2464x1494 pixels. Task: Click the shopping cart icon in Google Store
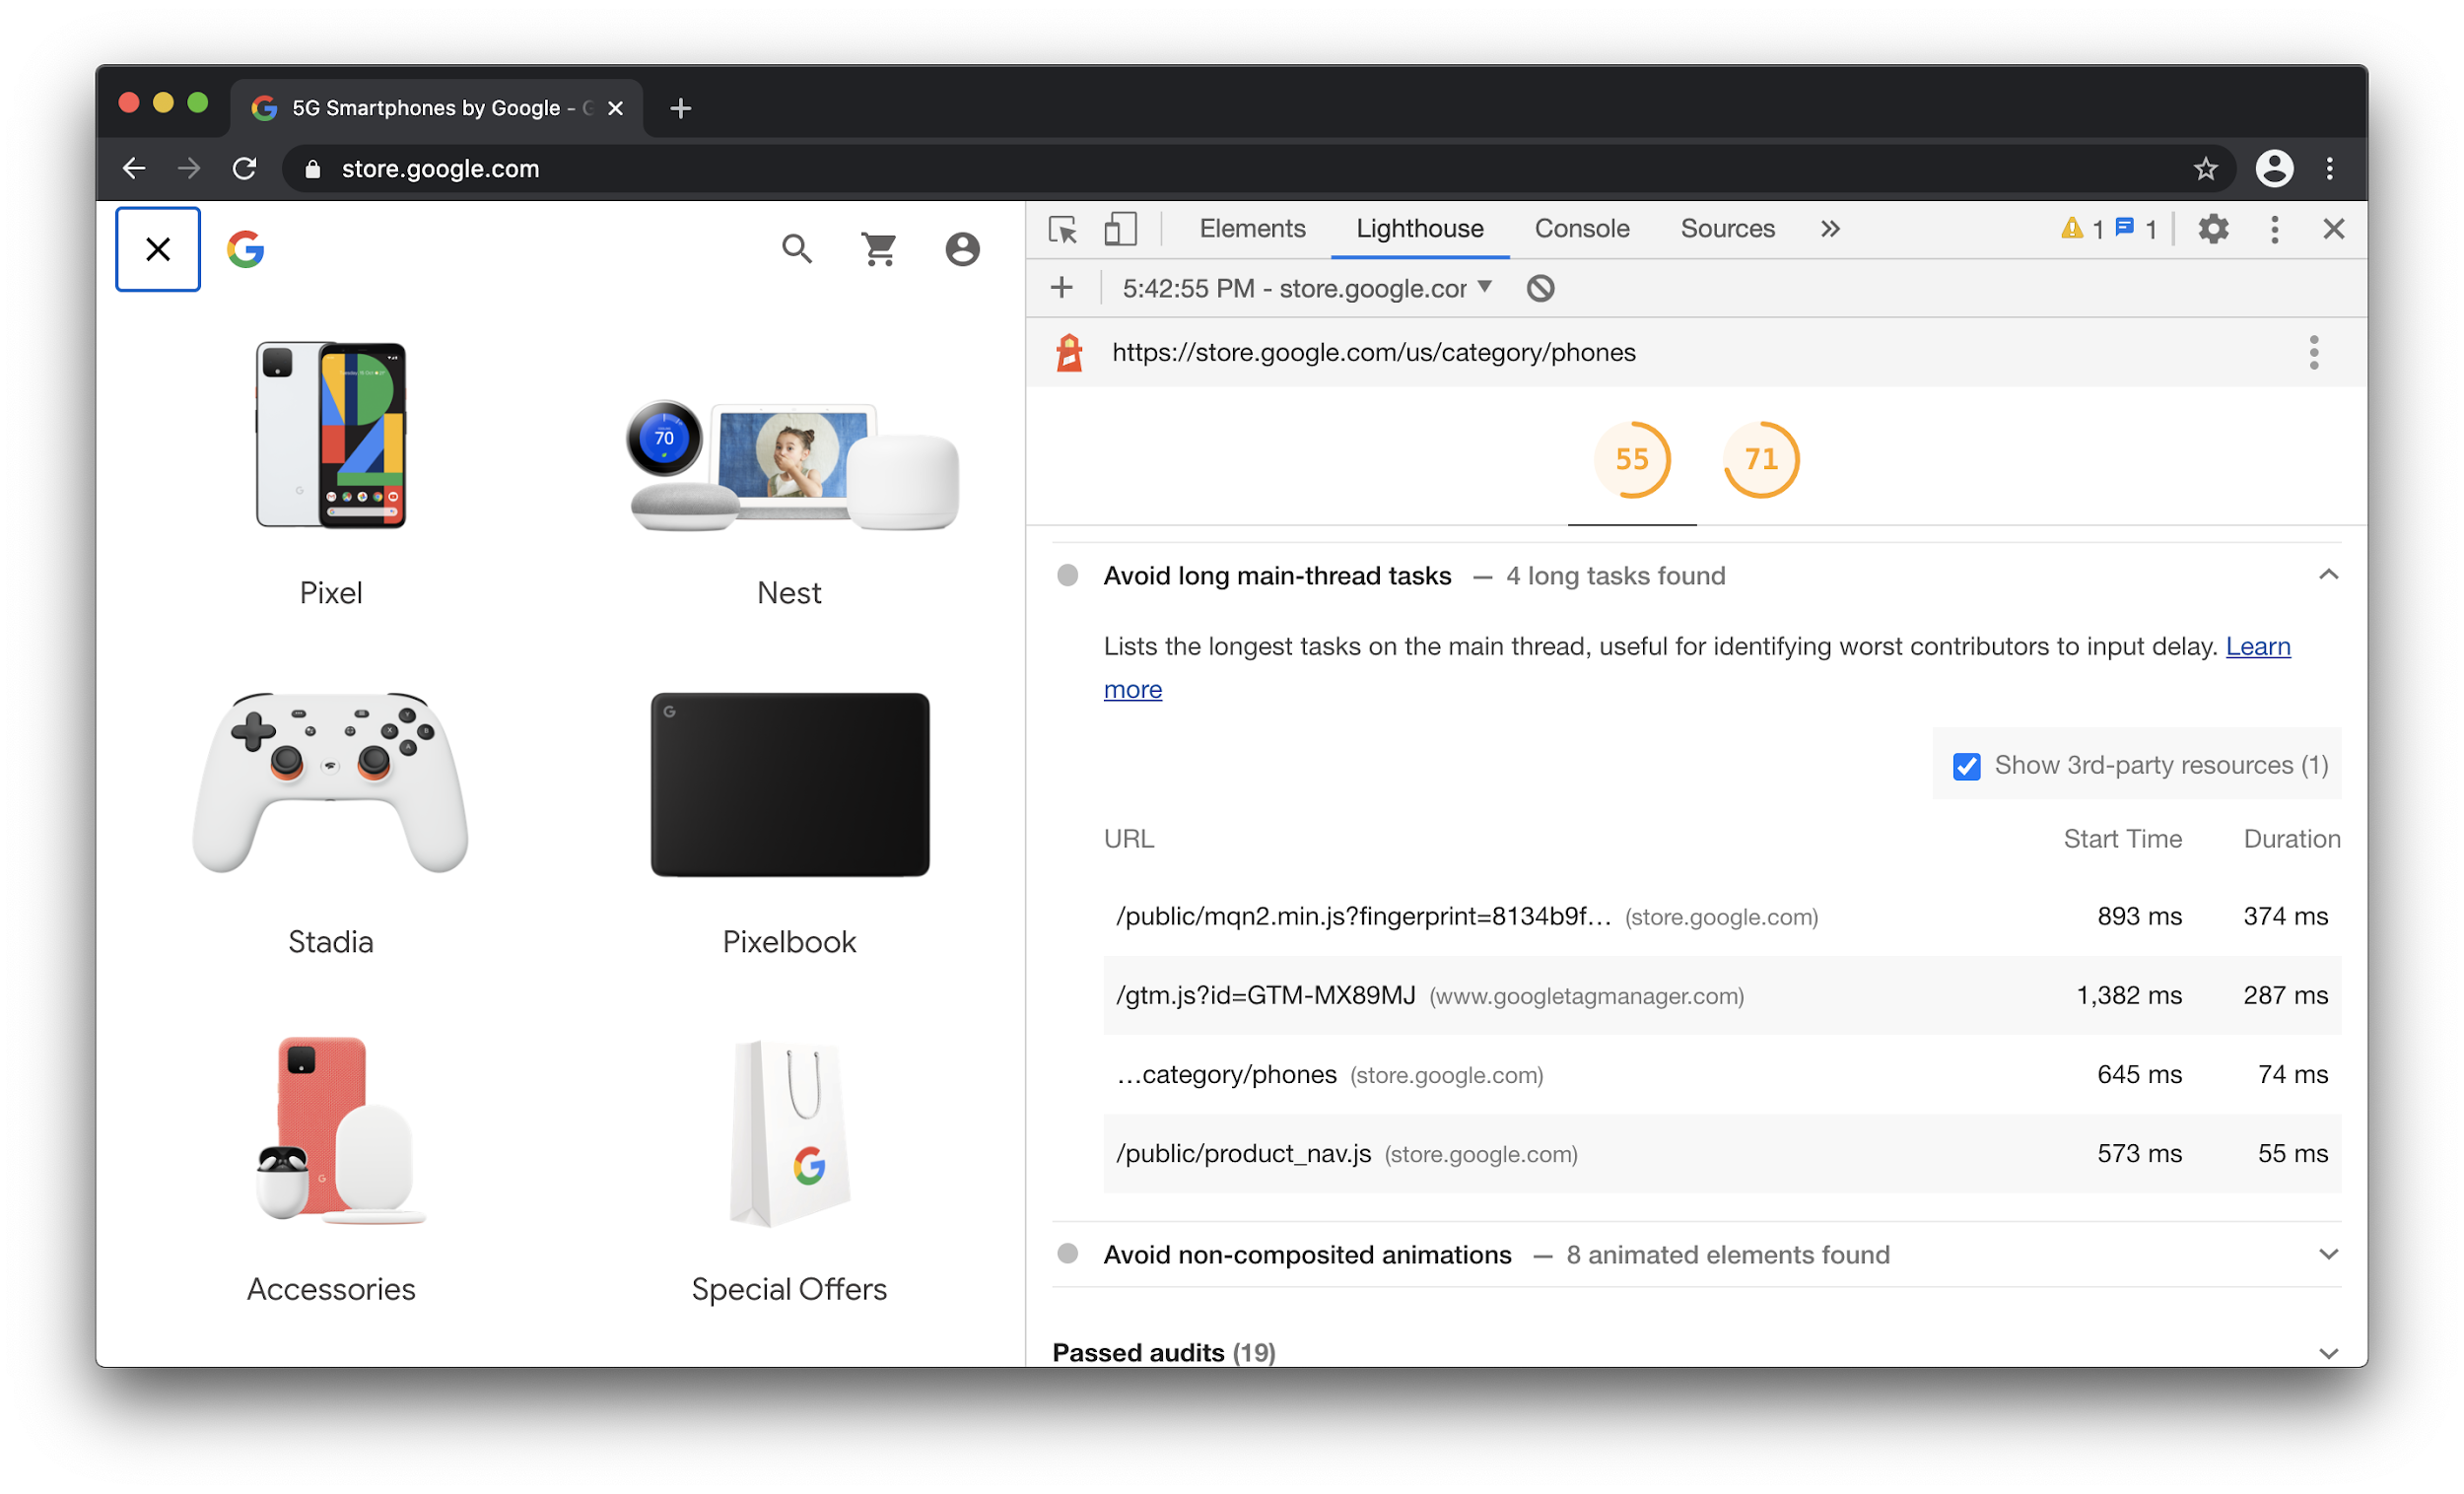pos(876,248)
